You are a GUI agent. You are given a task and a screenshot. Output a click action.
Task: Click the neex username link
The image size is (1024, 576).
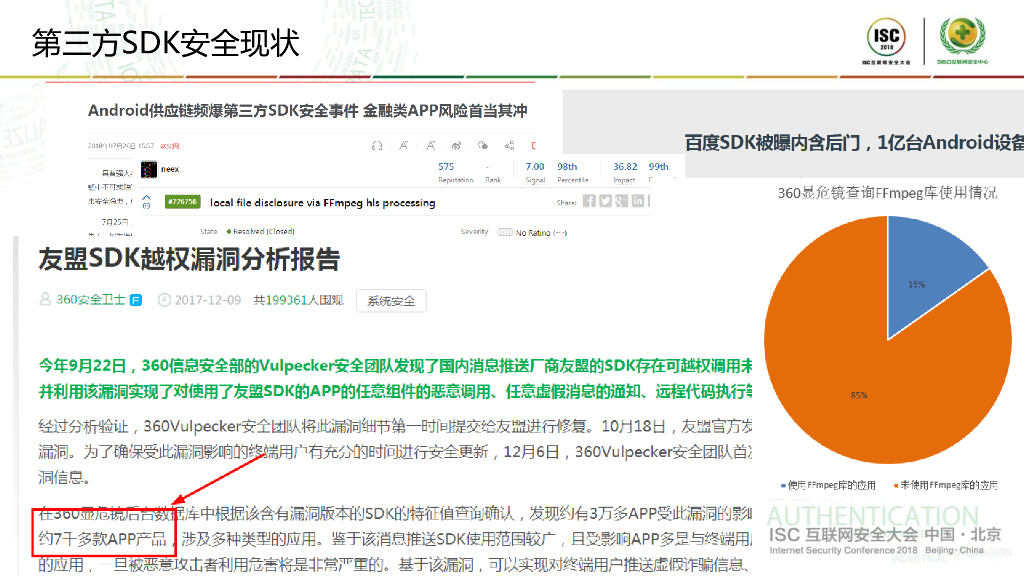[x=169, y=169]
